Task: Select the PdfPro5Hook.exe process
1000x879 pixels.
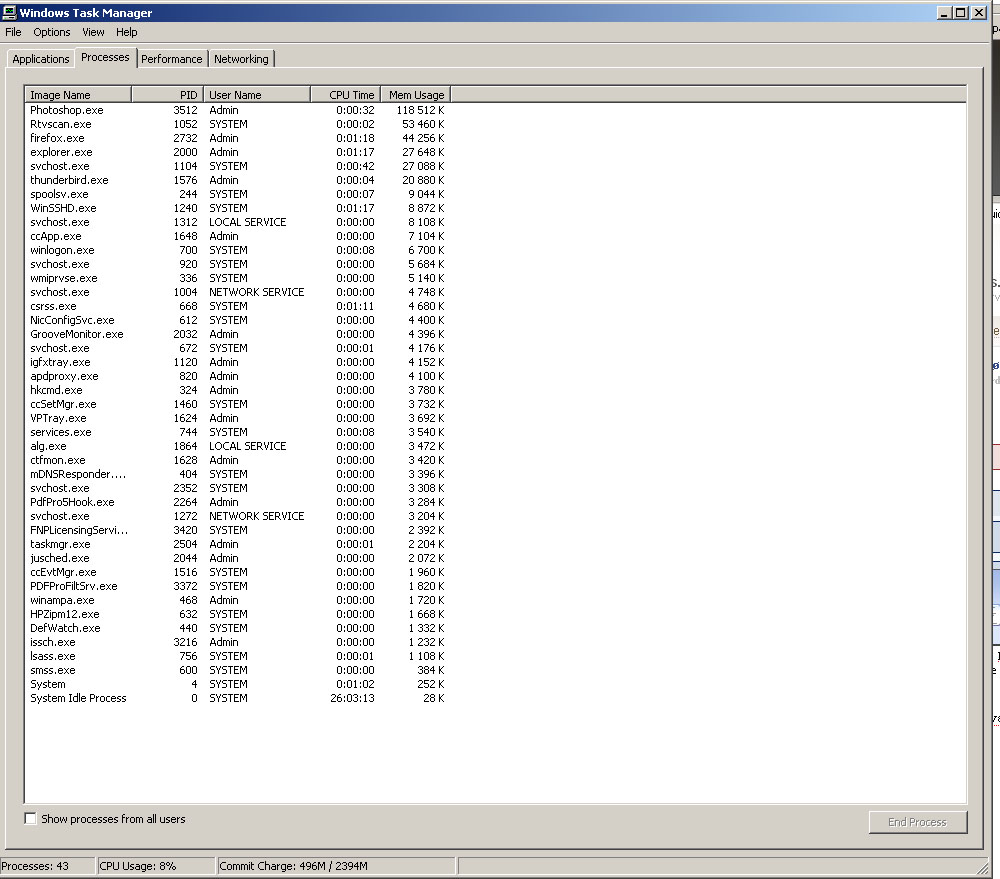Action: 237,503
